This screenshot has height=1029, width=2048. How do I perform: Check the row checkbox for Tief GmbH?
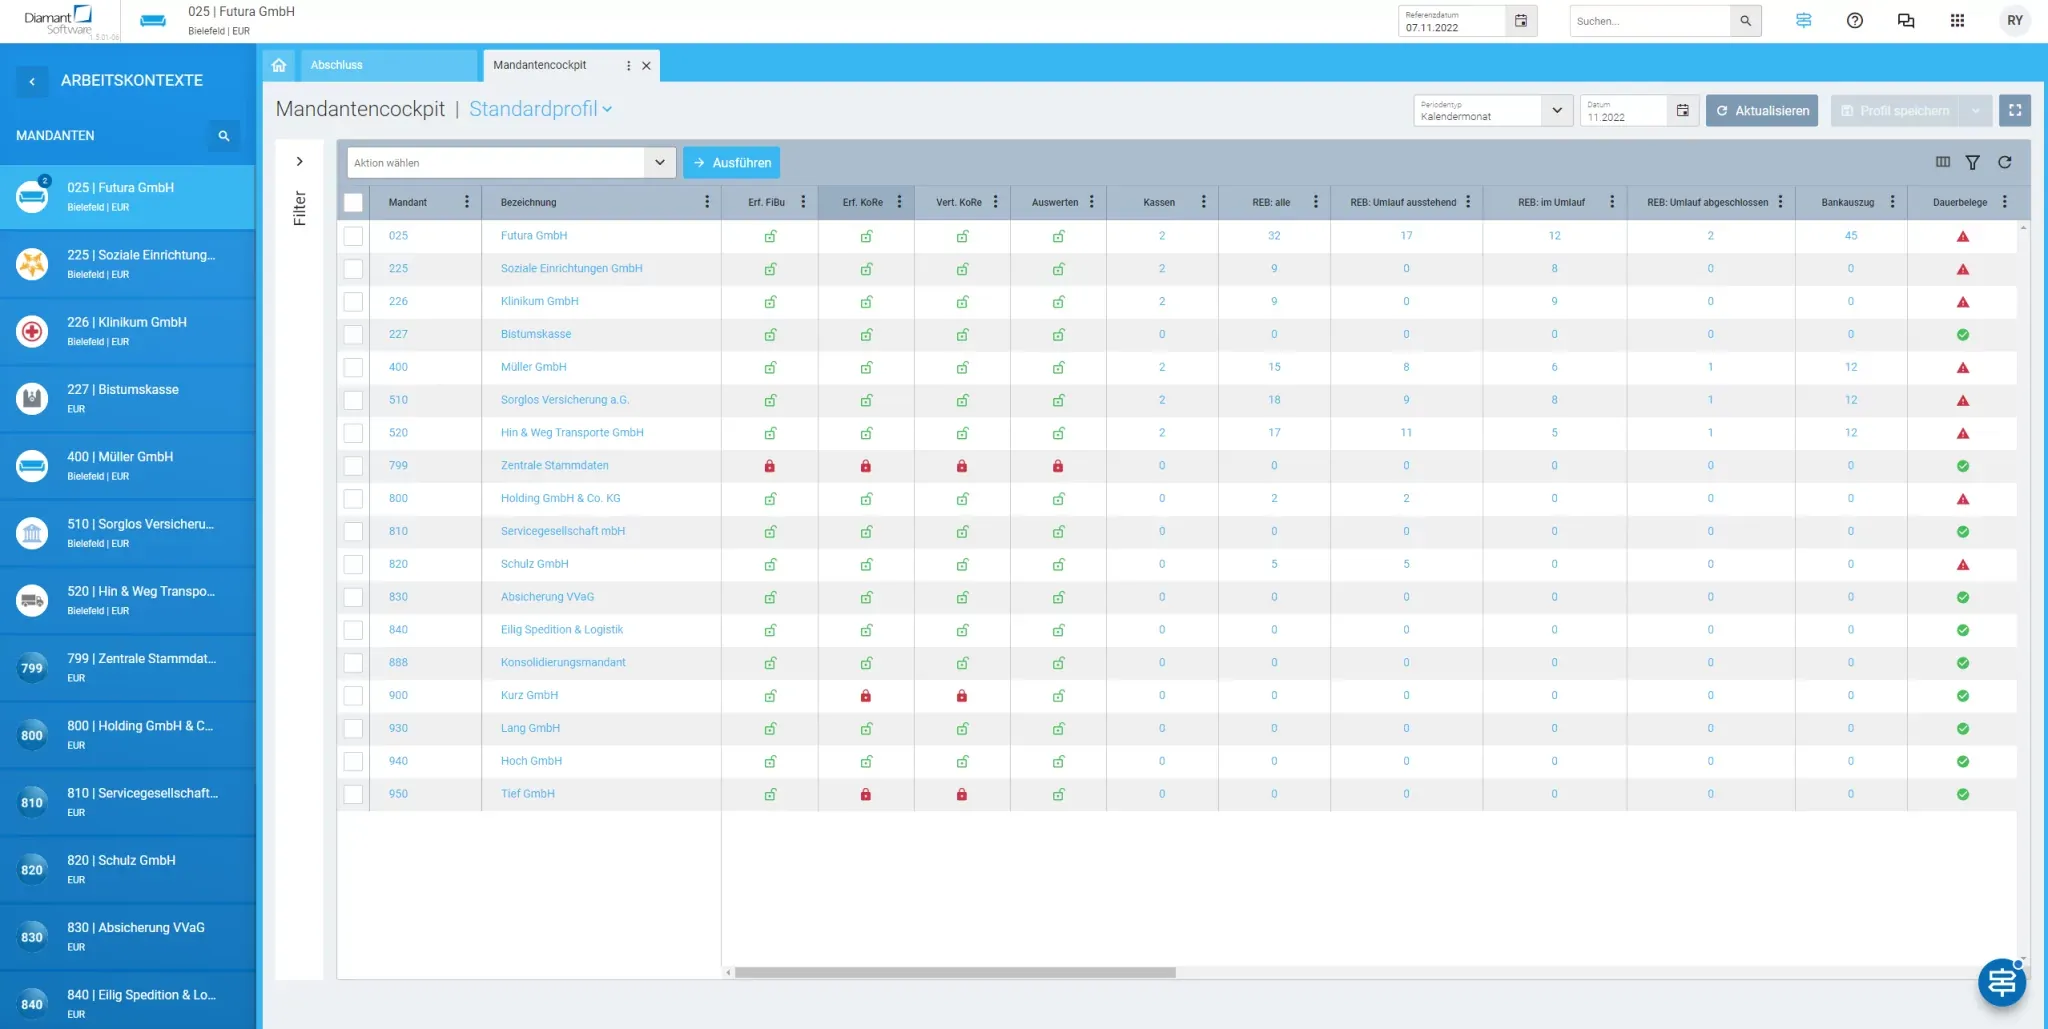tap(353, 794)
